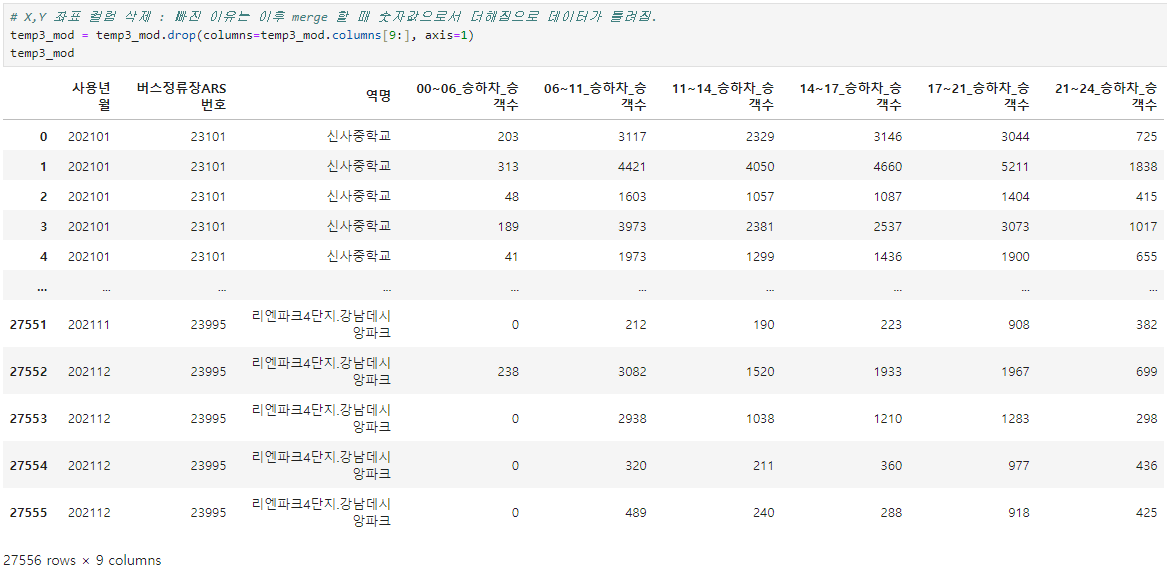Click the 06~11_승하차_승객수 column header
Viewport: 1167px width, 573px height.
[595, 97]
